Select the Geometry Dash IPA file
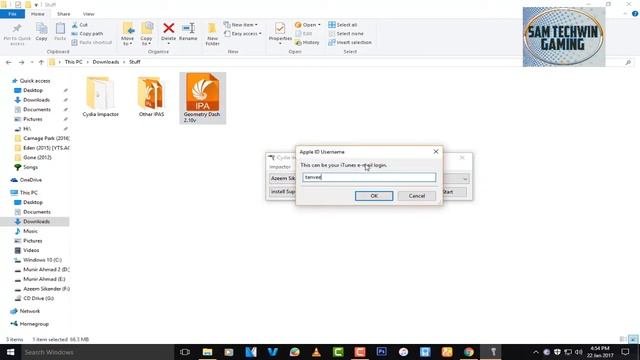The width and height of the screenshot is (640, 360). (202, 98)
